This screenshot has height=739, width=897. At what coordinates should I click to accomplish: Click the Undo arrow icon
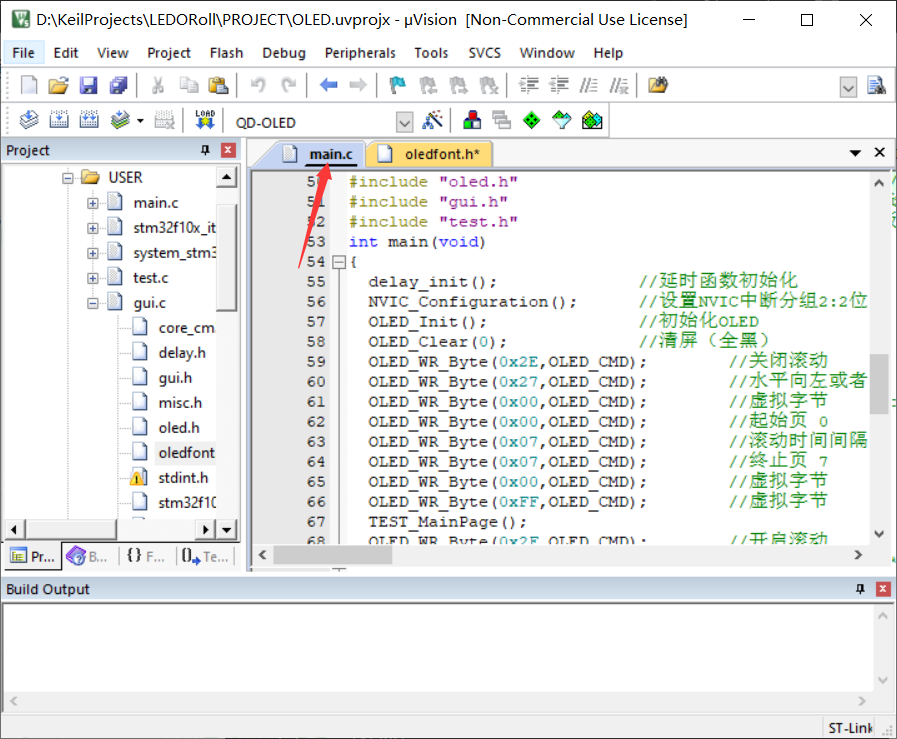click(258, 85)
